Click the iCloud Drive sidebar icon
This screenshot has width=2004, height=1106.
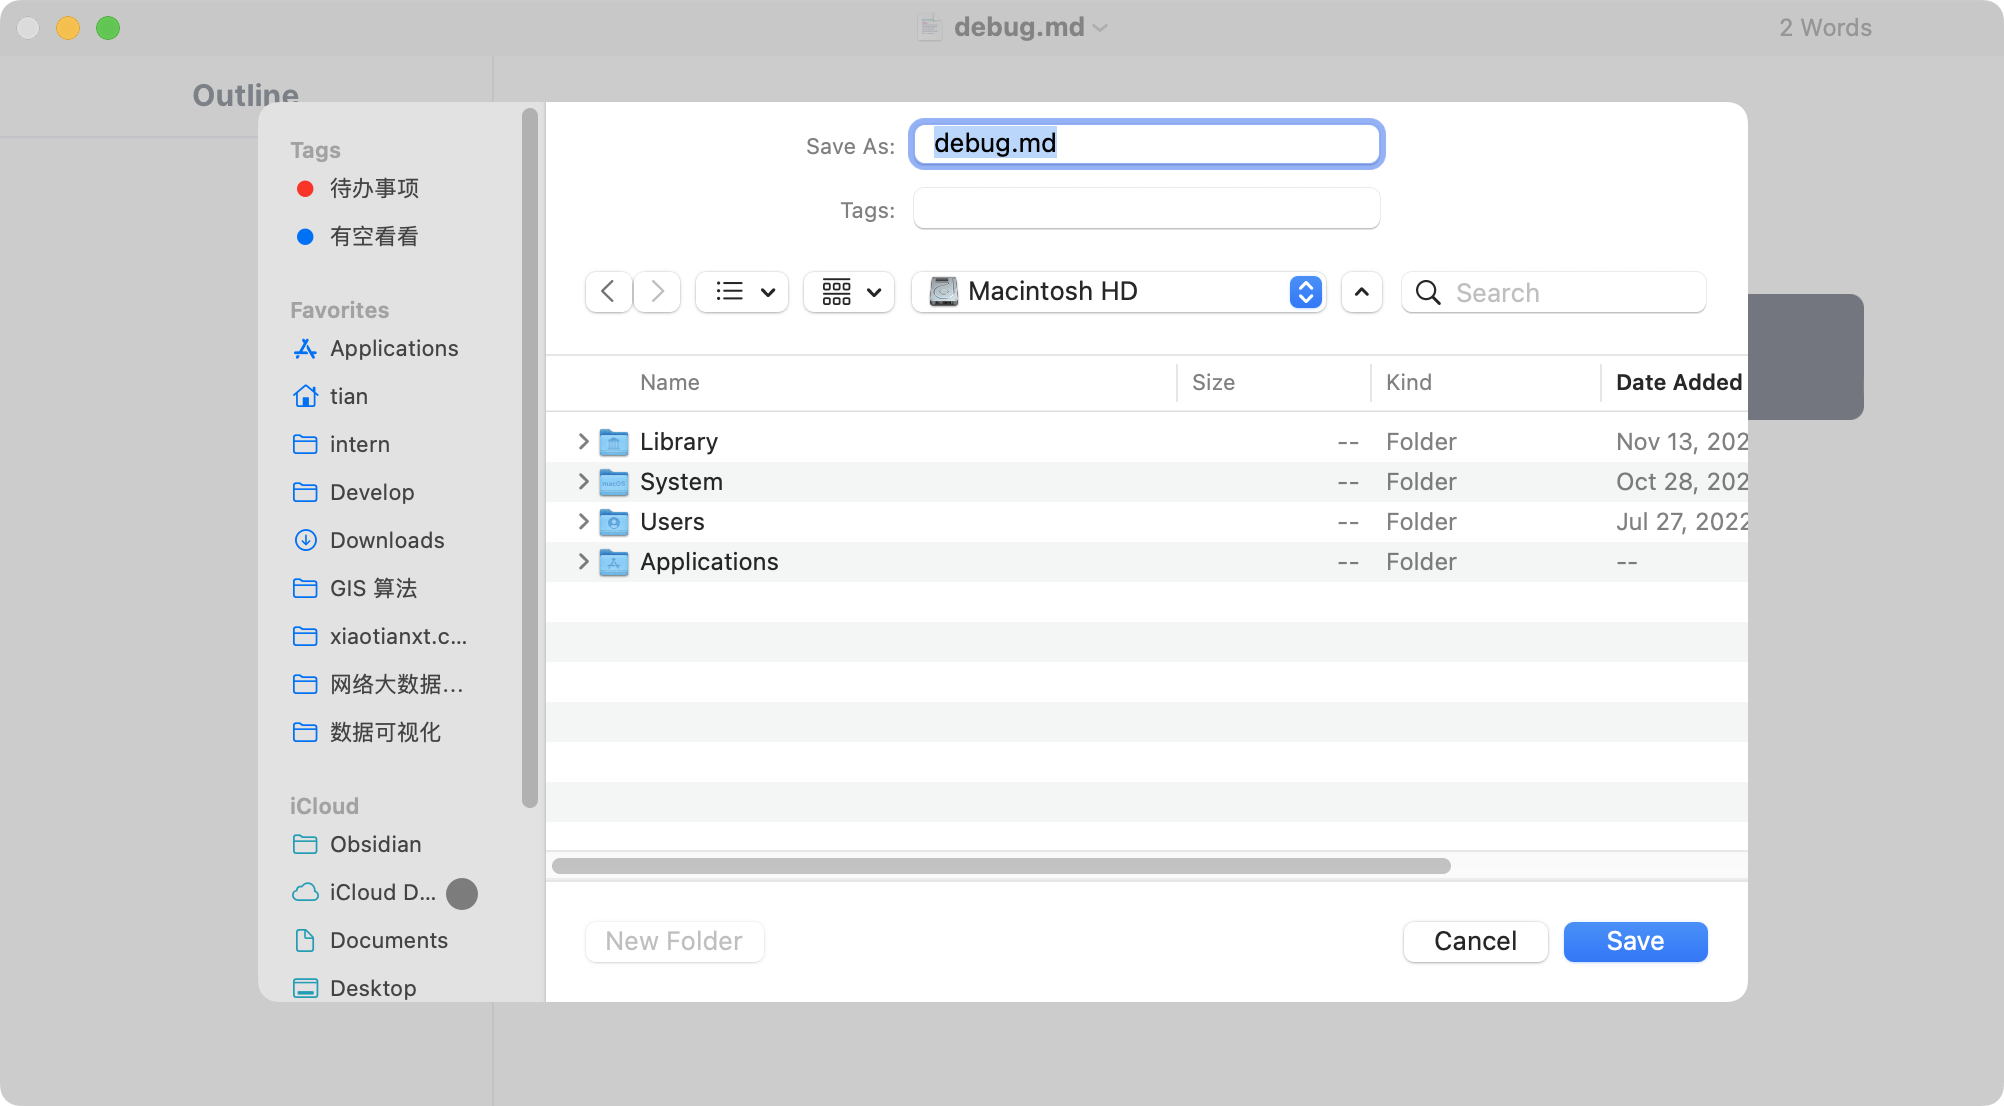[x=305, y=892]
